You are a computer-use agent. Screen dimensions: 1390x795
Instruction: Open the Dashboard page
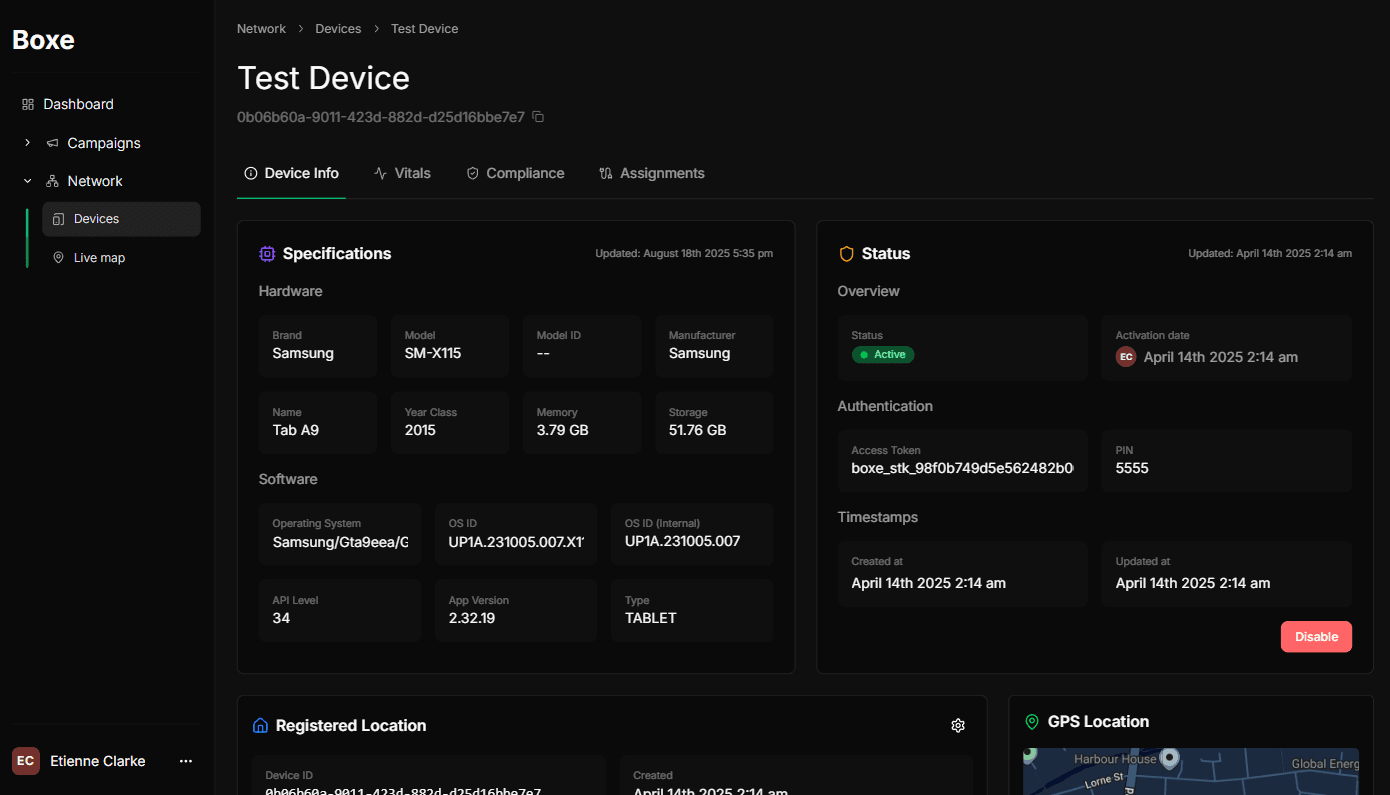tap(78, 104)
